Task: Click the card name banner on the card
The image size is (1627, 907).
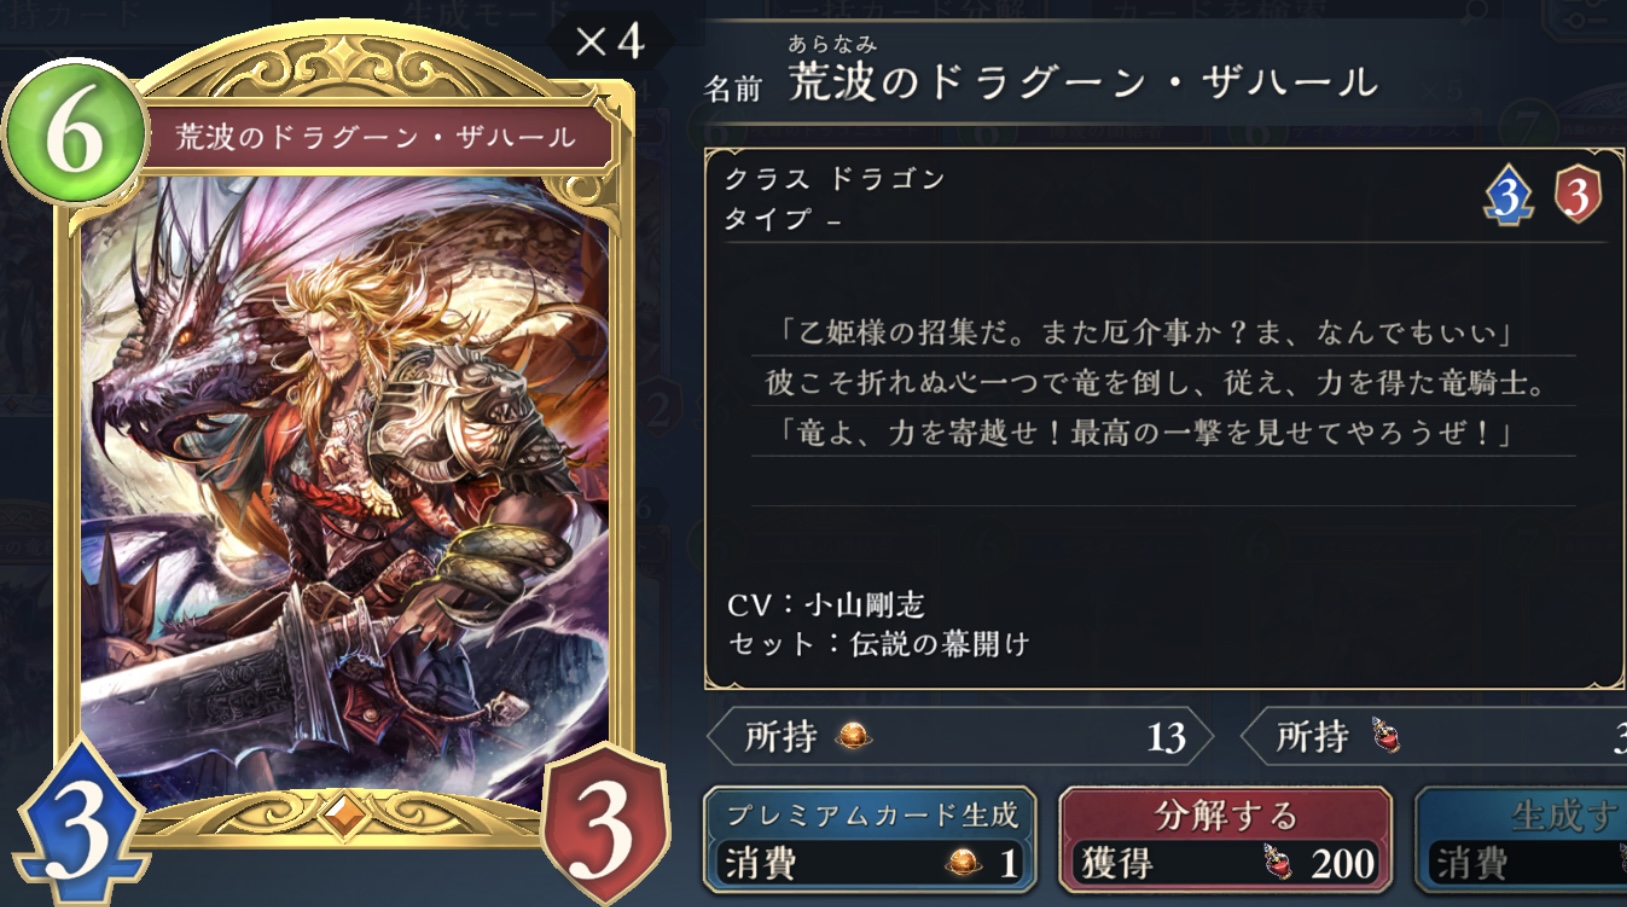Action: click(376, 136)
